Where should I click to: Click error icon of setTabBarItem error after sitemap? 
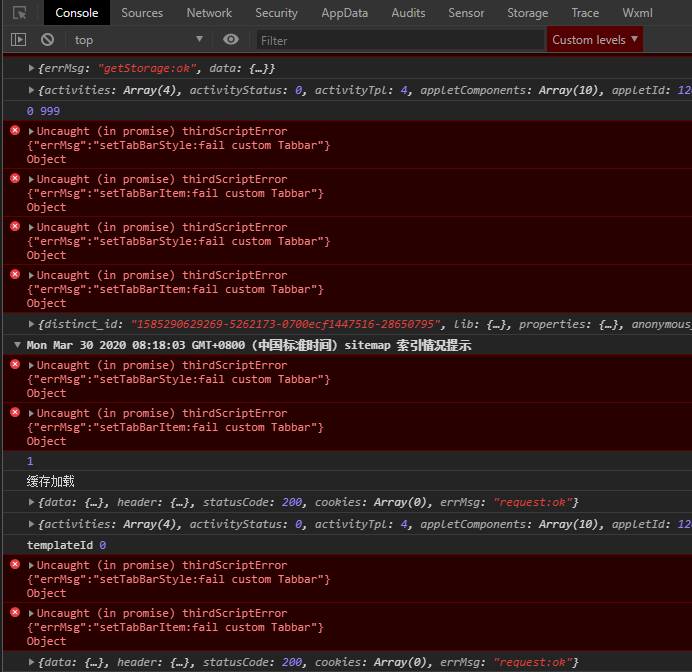(15, 412)
